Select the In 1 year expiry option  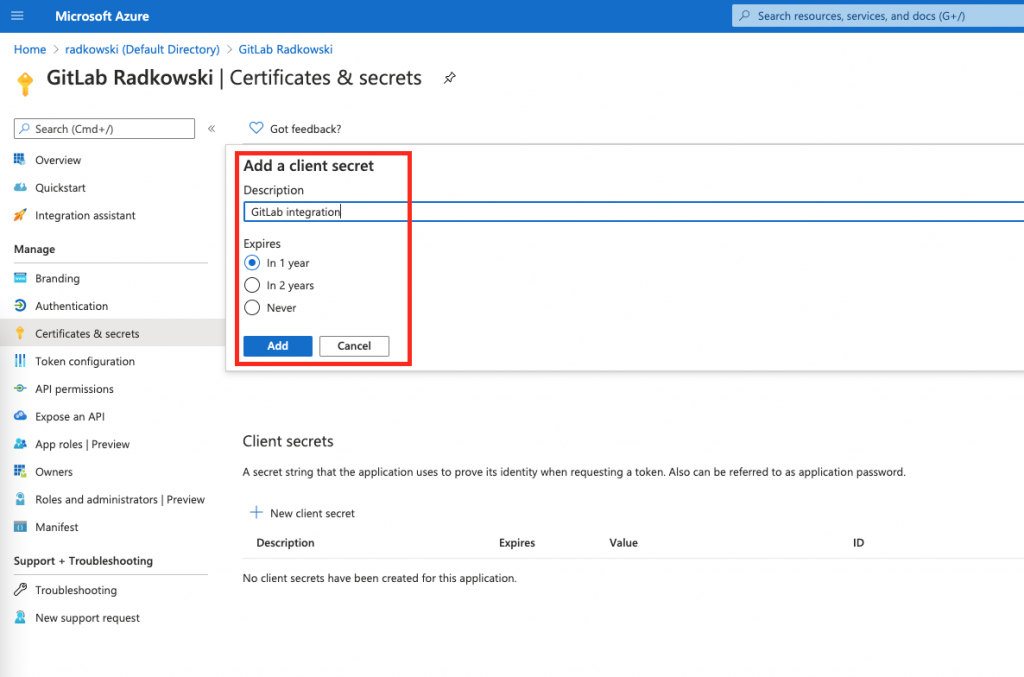pyautogui.click(x=252, y=262)
